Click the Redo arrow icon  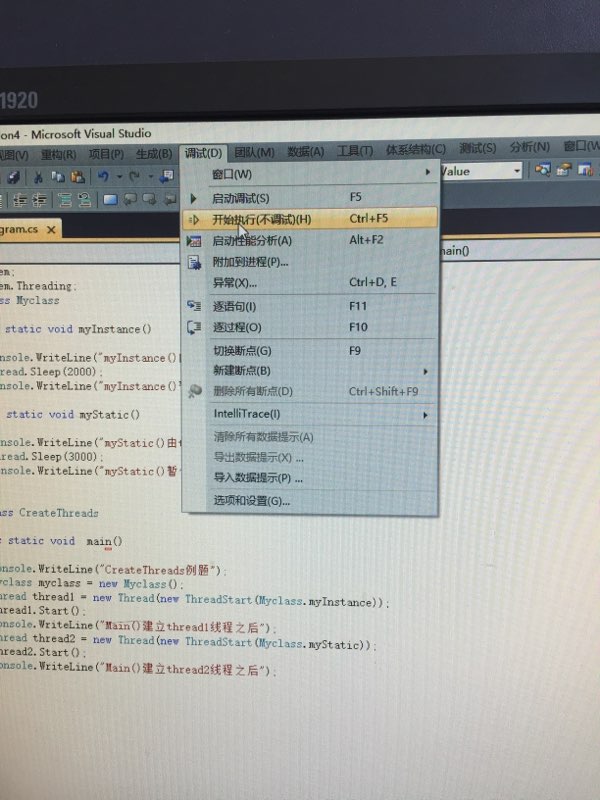[x=135, y=177]
